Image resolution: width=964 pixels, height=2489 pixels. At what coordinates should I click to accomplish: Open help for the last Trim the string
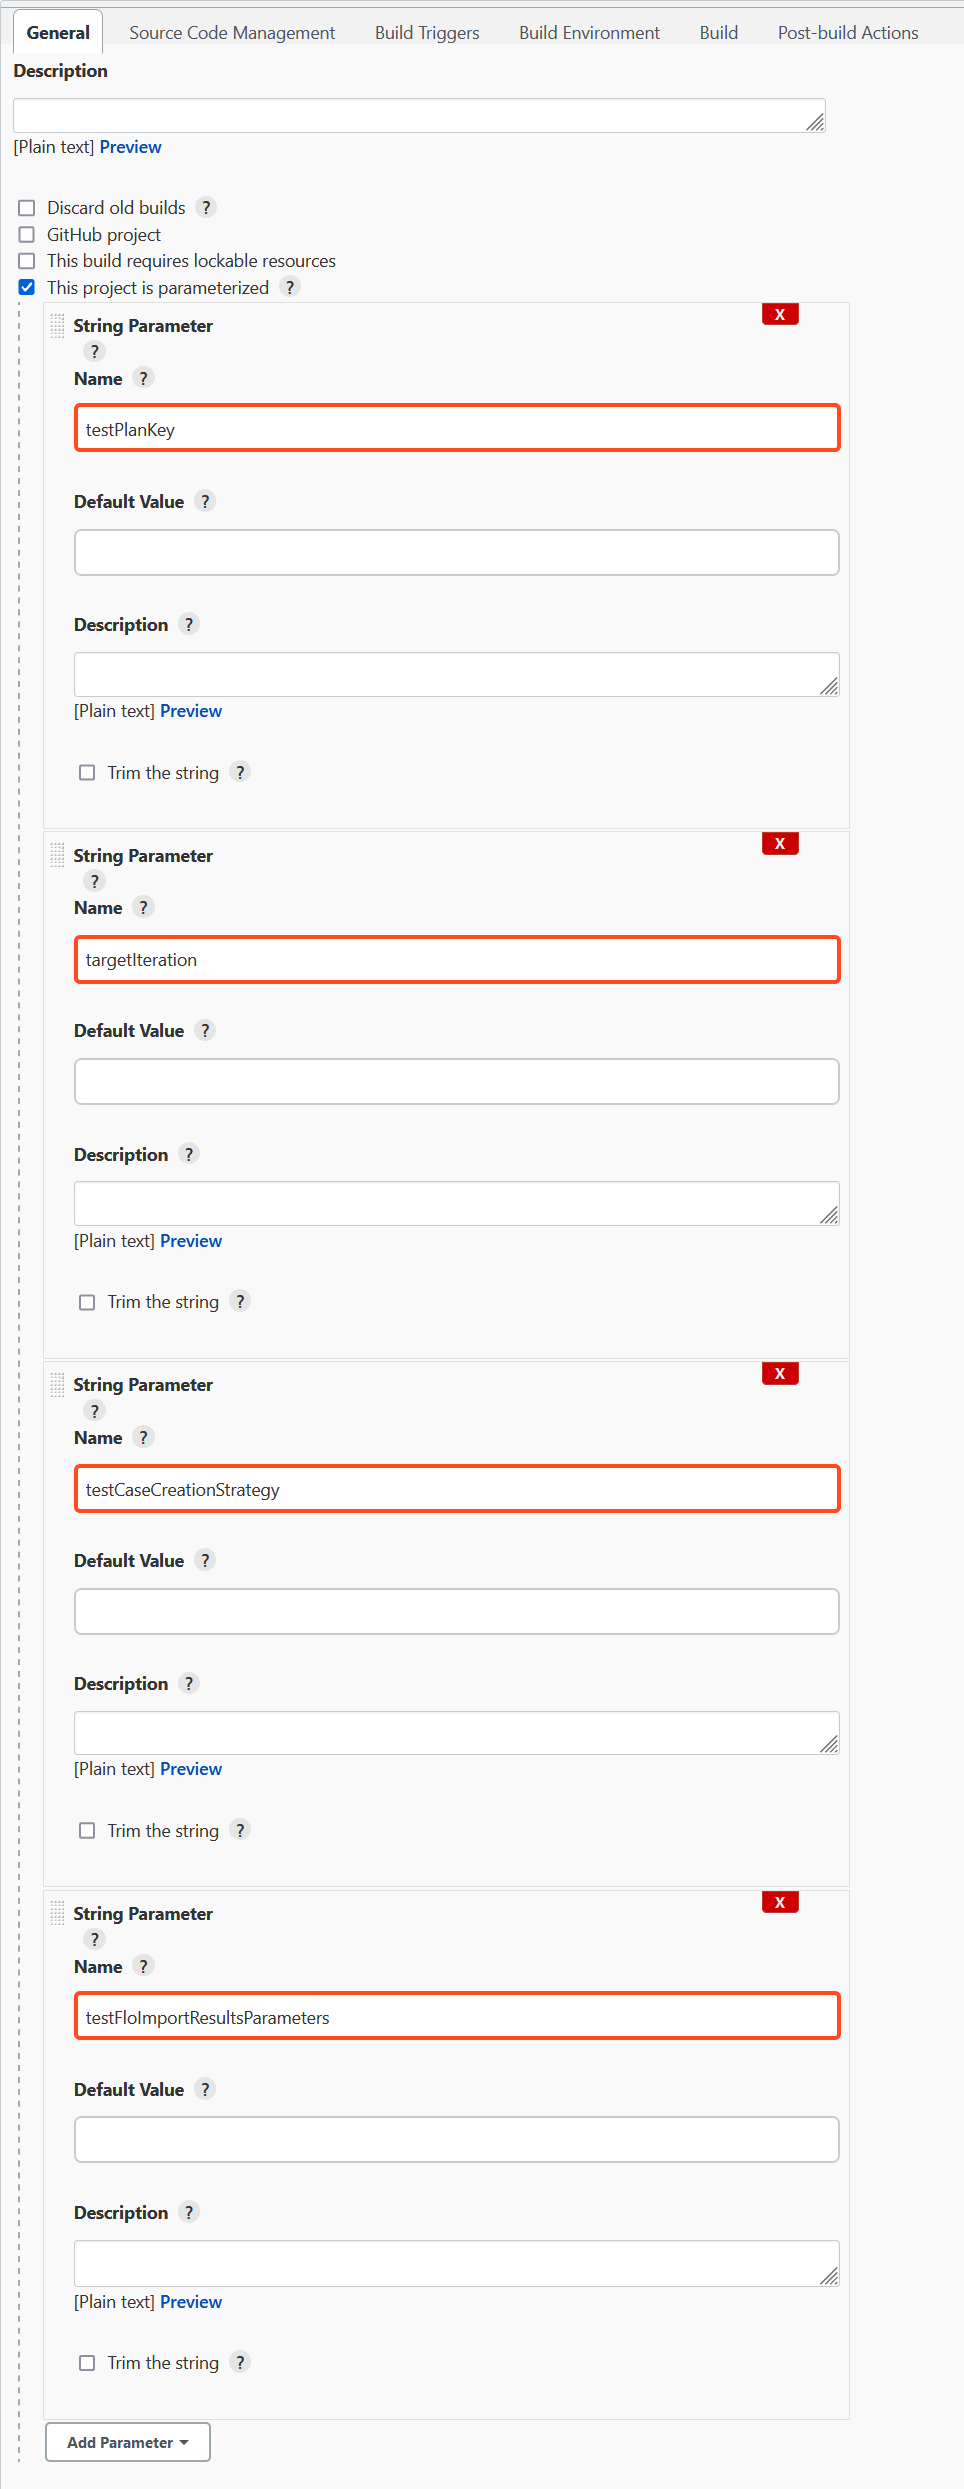click(x=239, y=2362)
